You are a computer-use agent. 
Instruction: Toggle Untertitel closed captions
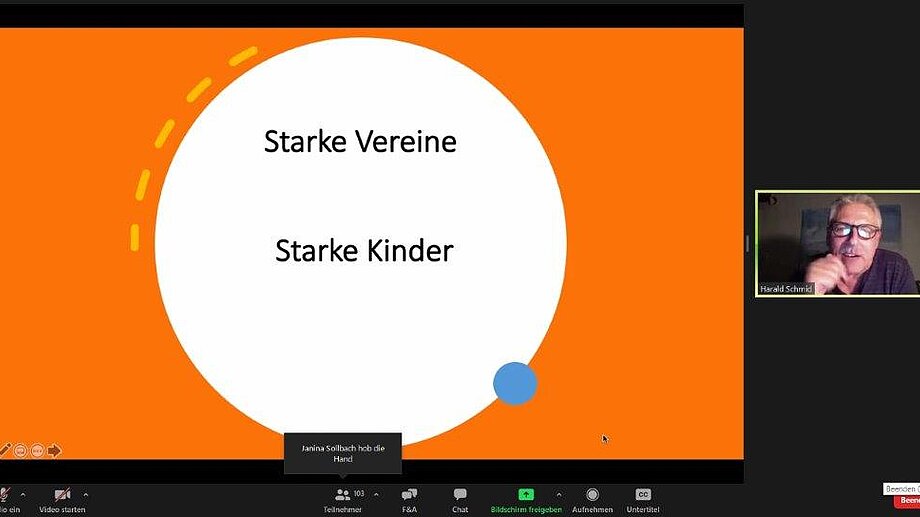[x=643, y=494]
